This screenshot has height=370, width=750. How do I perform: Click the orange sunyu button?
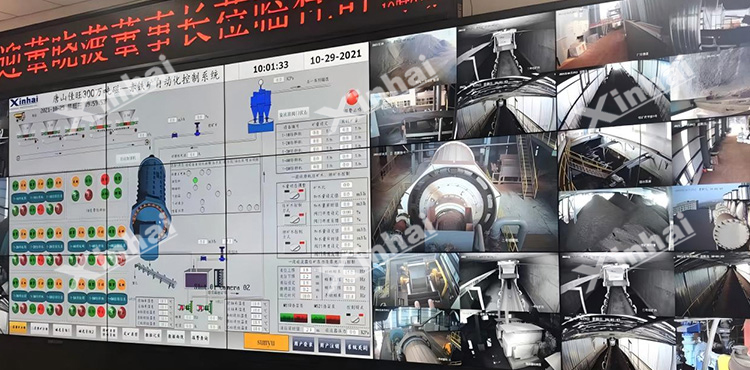tap(266, 342)
